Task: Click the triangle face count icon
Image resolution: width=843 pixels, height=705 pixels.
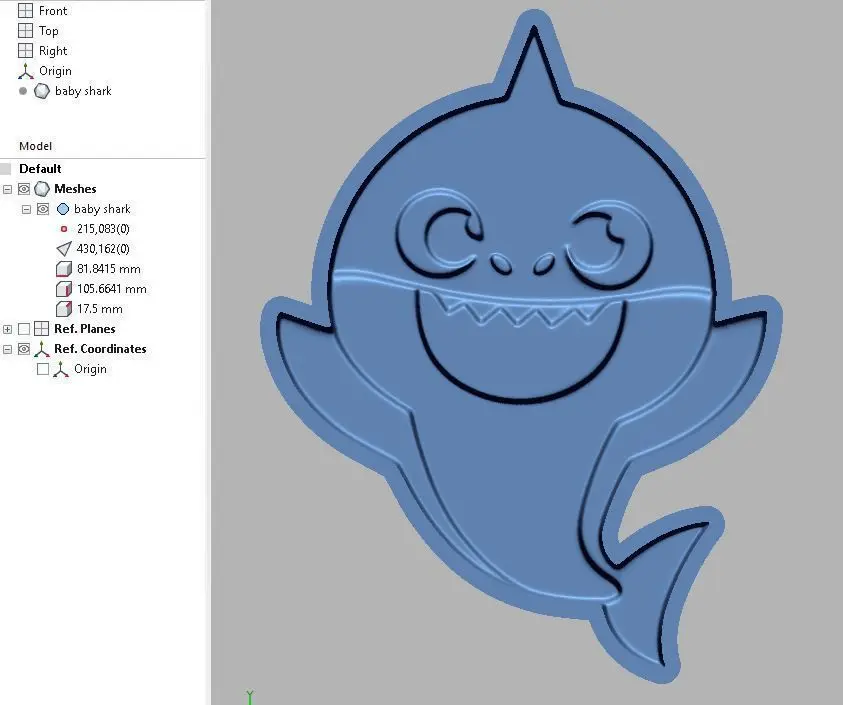Action: (x=63, y=248)
